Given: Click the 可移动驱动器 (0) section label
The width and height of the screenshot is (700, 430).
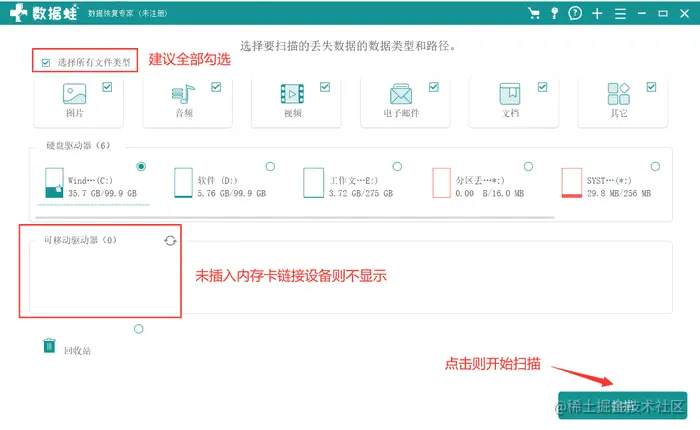Looking at the screenshot, I should point(80,240).
